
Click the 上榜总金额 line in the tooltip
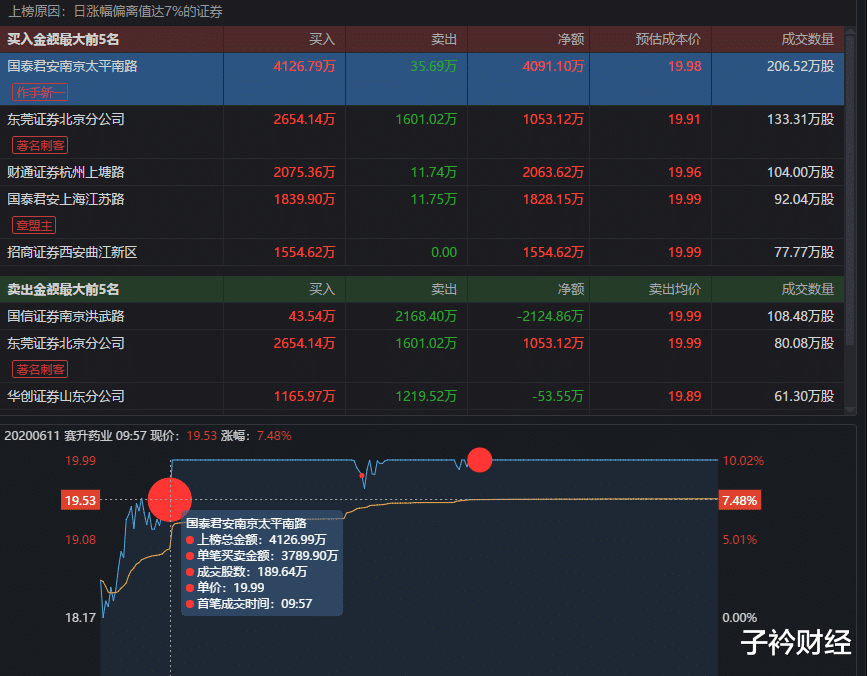pyautogui.click(x=257, y=540)
